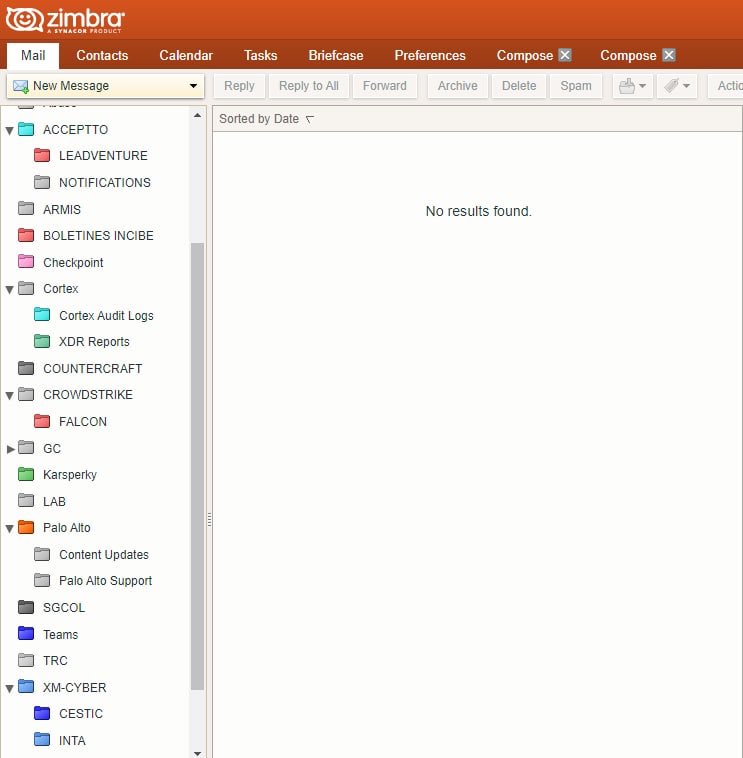Close the first Compose tab
The image size is (743, 758).
(x=565, y=56)
